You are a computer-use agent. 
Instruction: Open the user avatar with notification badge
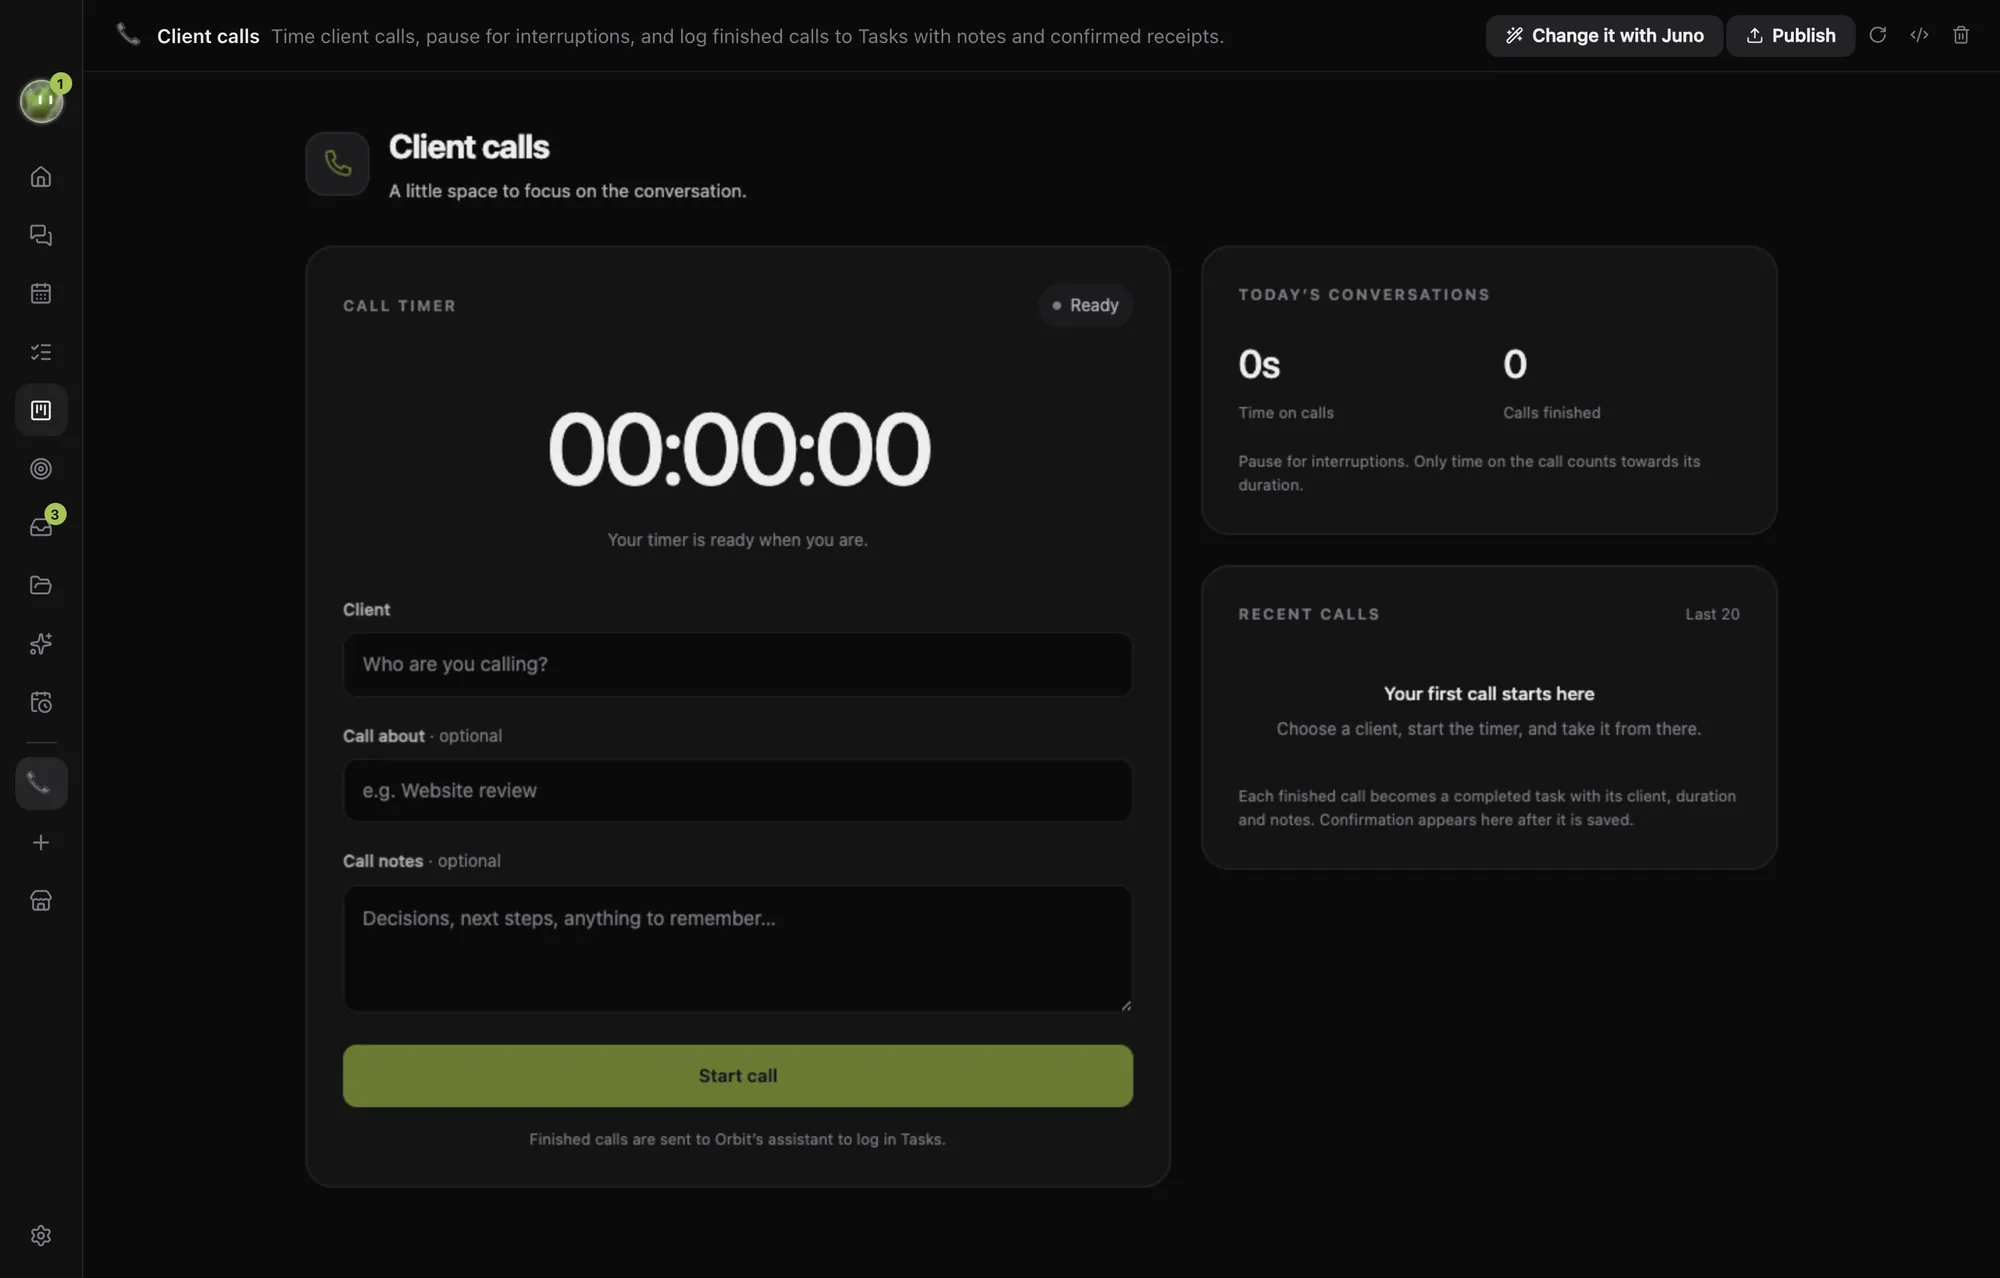(x=42, y=101)
